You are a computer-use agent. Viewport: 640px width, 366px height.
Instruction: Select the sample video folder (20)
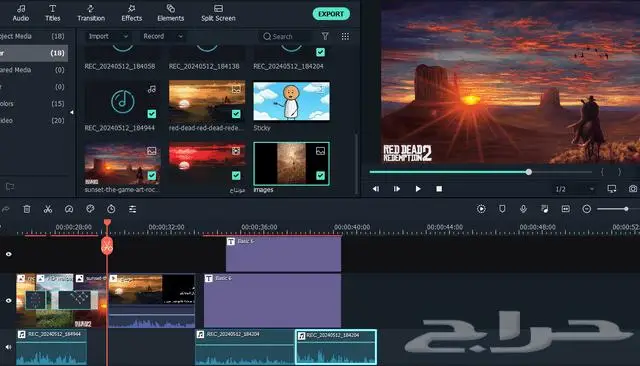pyautogui.click(x=33, y=120)
